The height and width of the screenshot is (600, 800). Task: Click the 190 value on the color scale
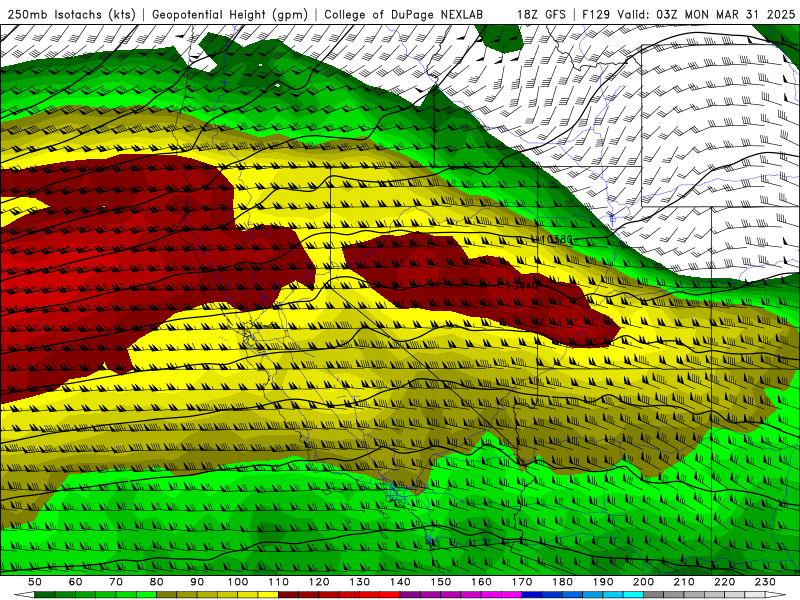click(603, 582)
